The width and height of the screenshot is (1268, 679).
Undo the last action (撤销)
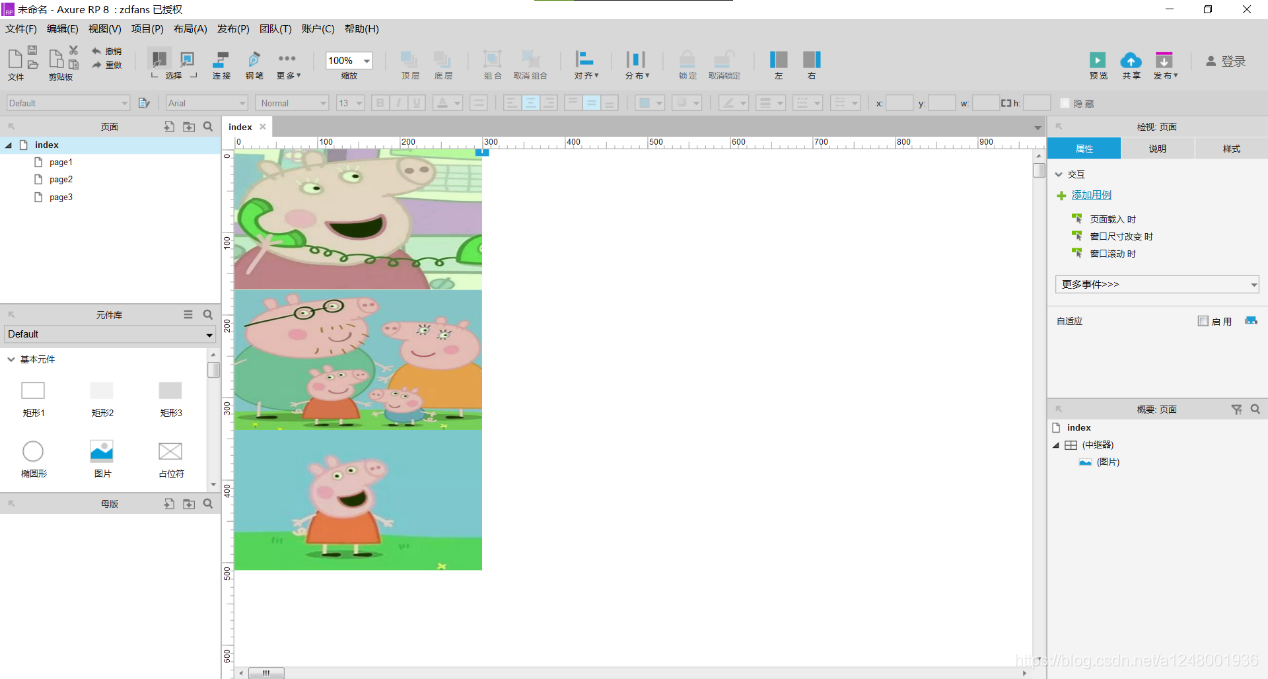tap(106, 51)
